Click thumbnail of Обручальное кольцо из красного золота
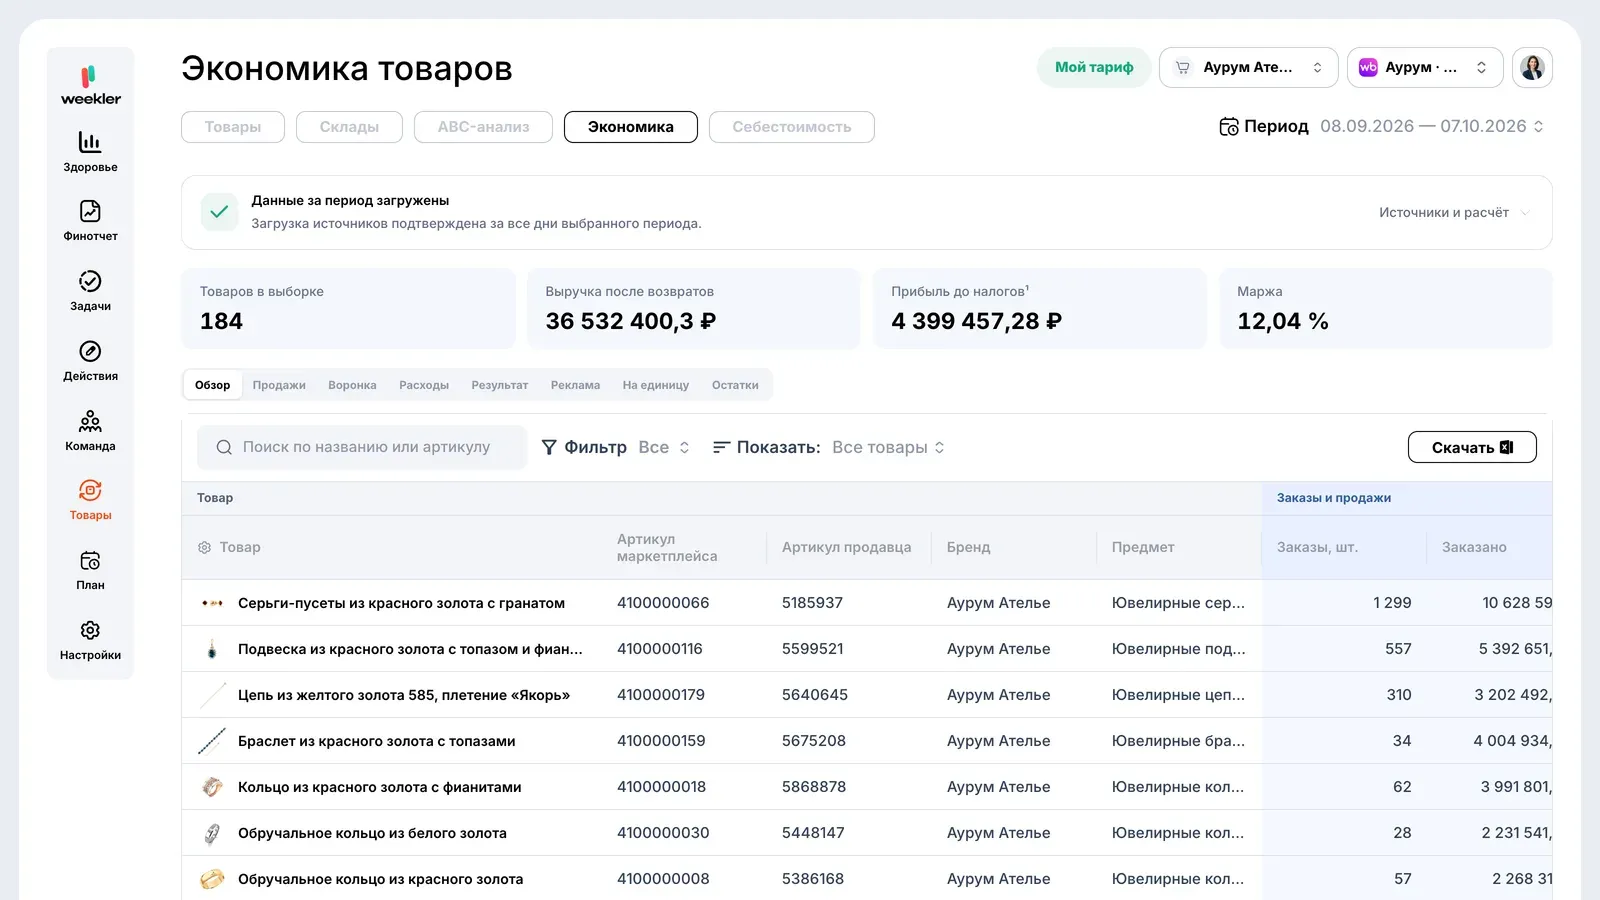This screenshot has width=1600, height=900. pyautogui.click(x=212, y=879)
